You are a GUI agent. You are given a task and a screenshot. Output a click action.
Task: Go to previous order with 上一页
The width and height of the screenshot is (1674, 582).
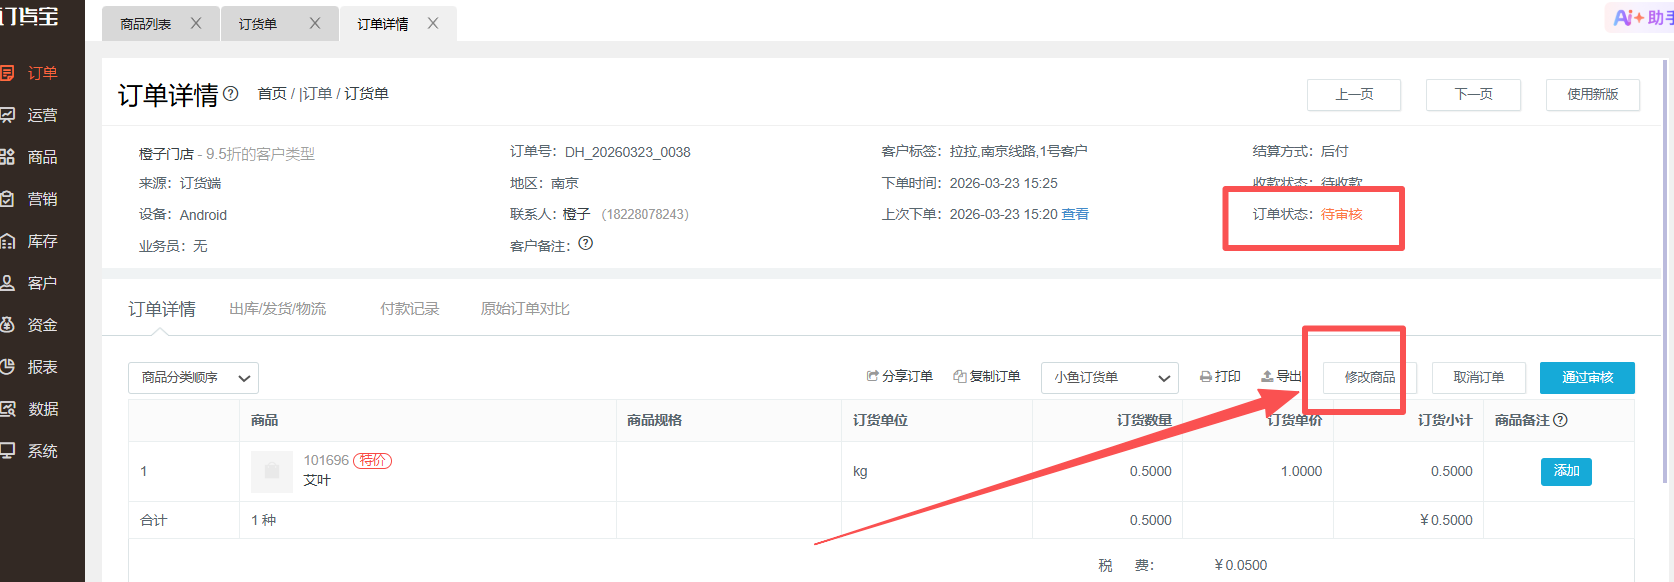coord(1354,94)
